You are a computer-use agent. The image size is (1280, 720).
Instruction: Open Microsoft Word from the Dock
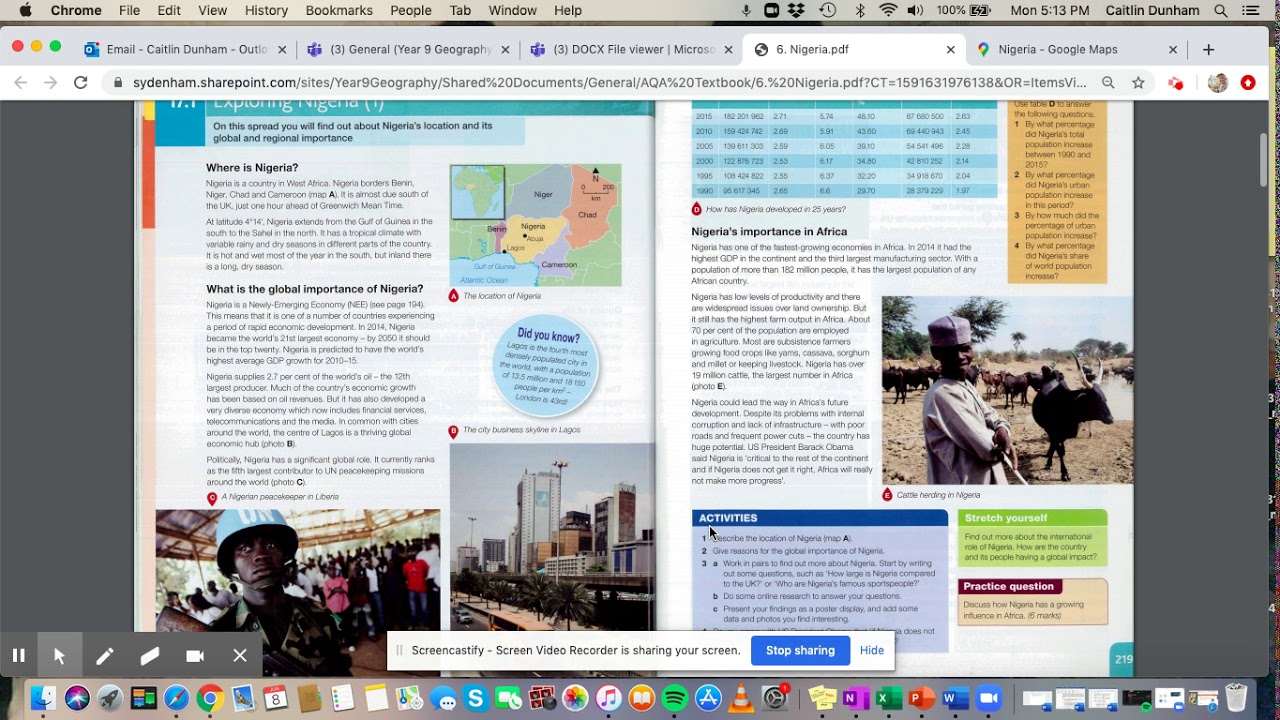[x=955, y=698]
